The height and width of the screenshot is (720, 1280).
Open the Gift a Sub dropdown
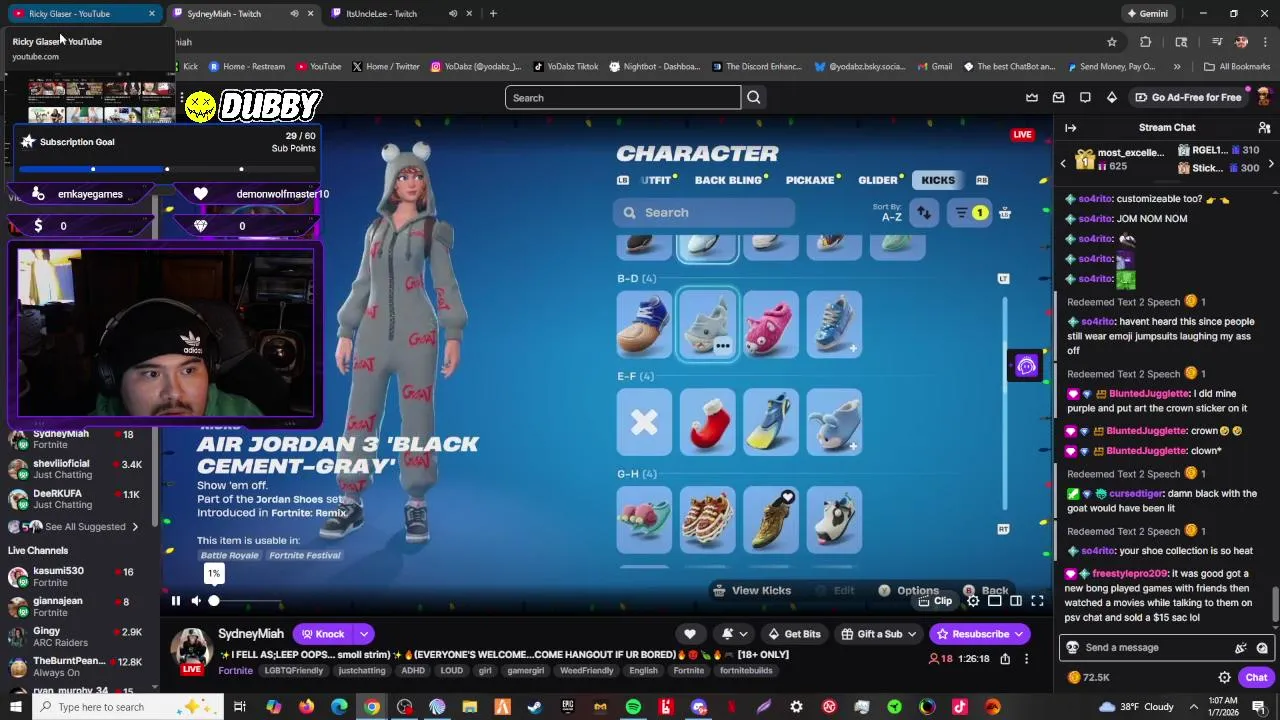879,634
